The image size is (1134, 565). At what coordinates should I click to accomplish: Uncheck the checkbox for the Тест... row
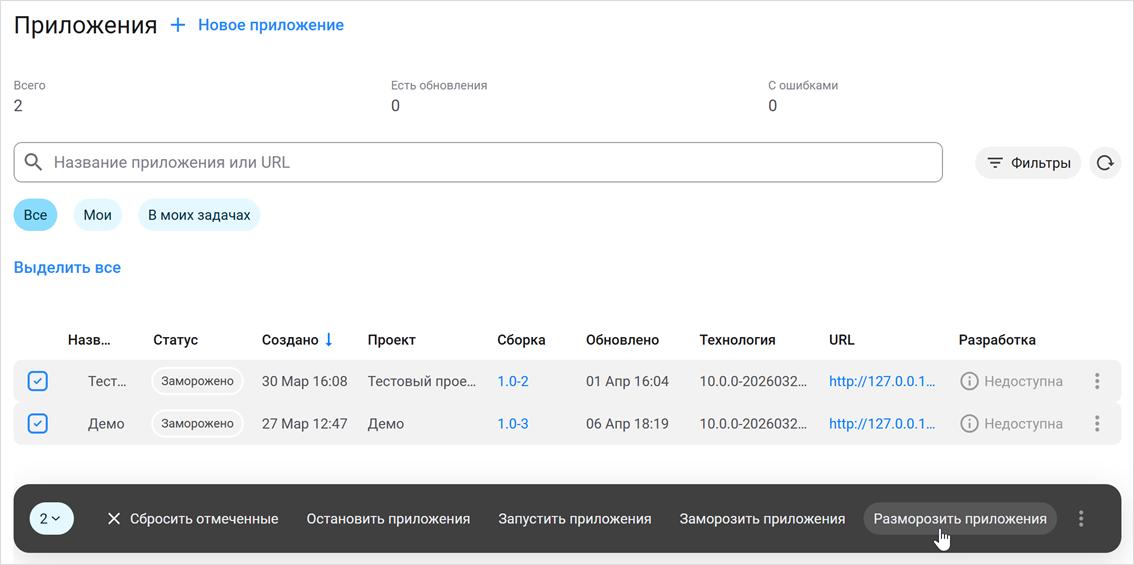click(38, 381)
